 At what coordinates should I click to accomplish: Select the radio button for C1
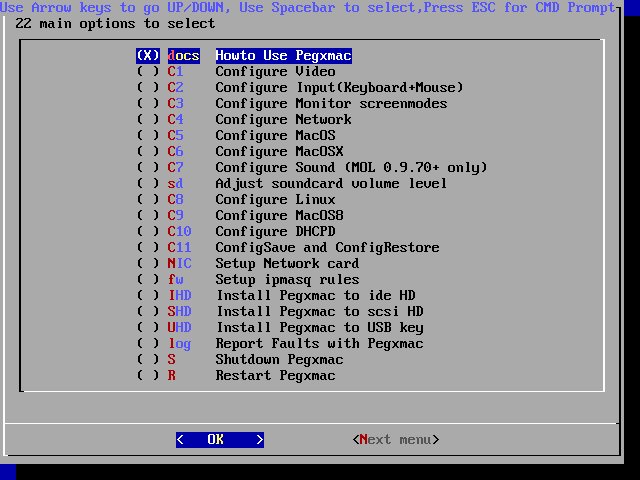pyautogui.click(x=148, y=71)
